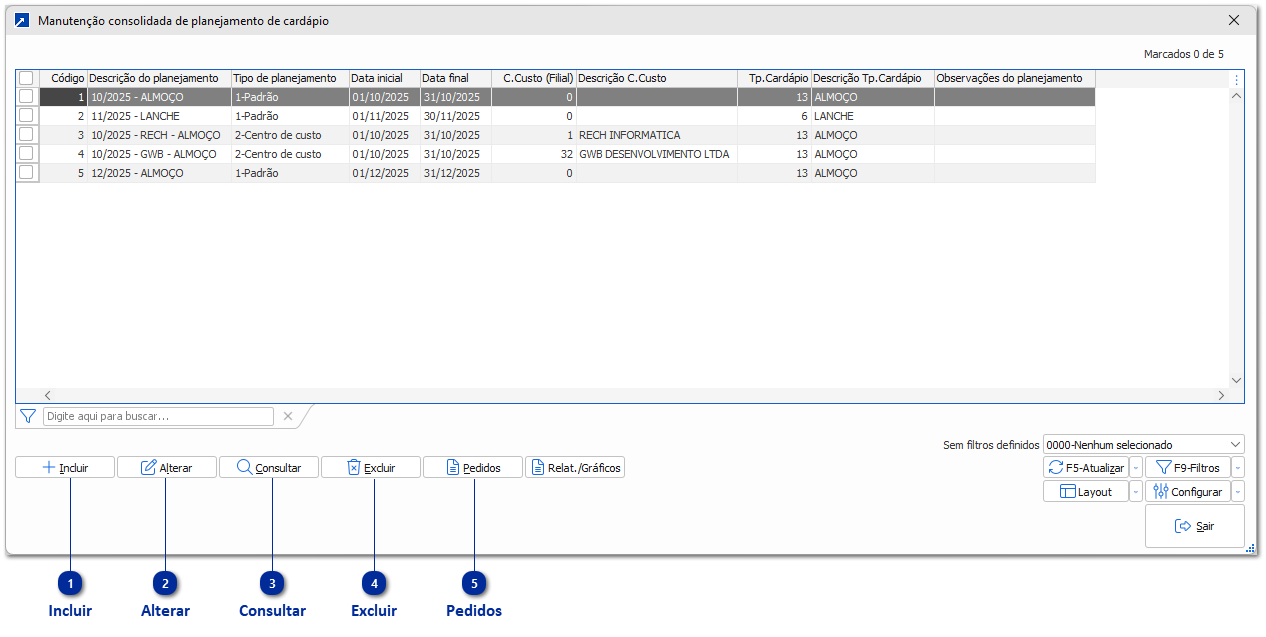
Task: Expand arrow next to F9-Filtros
Action: (1238, 467)
